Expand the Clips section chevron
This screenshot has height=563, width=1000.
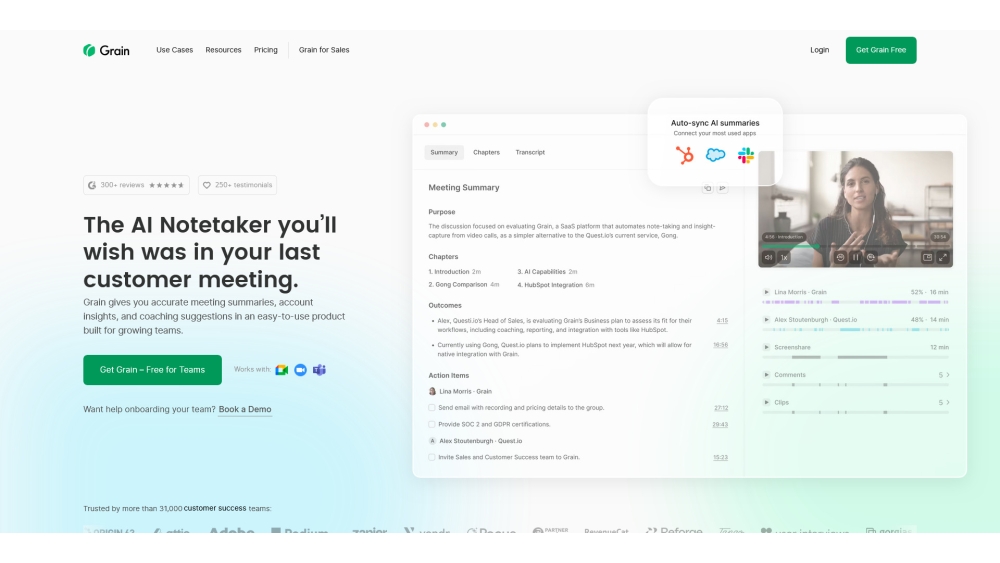[948, 402]
